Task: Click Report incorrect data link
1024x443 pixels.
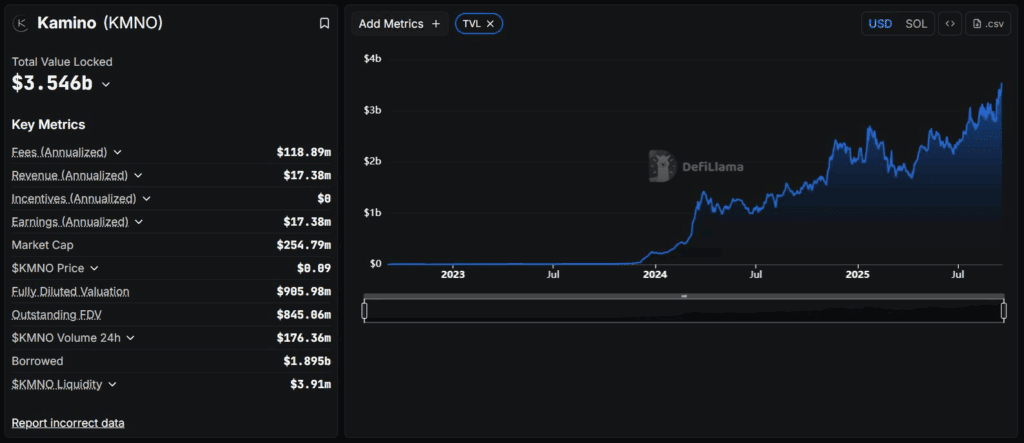Action: point(68,423)
